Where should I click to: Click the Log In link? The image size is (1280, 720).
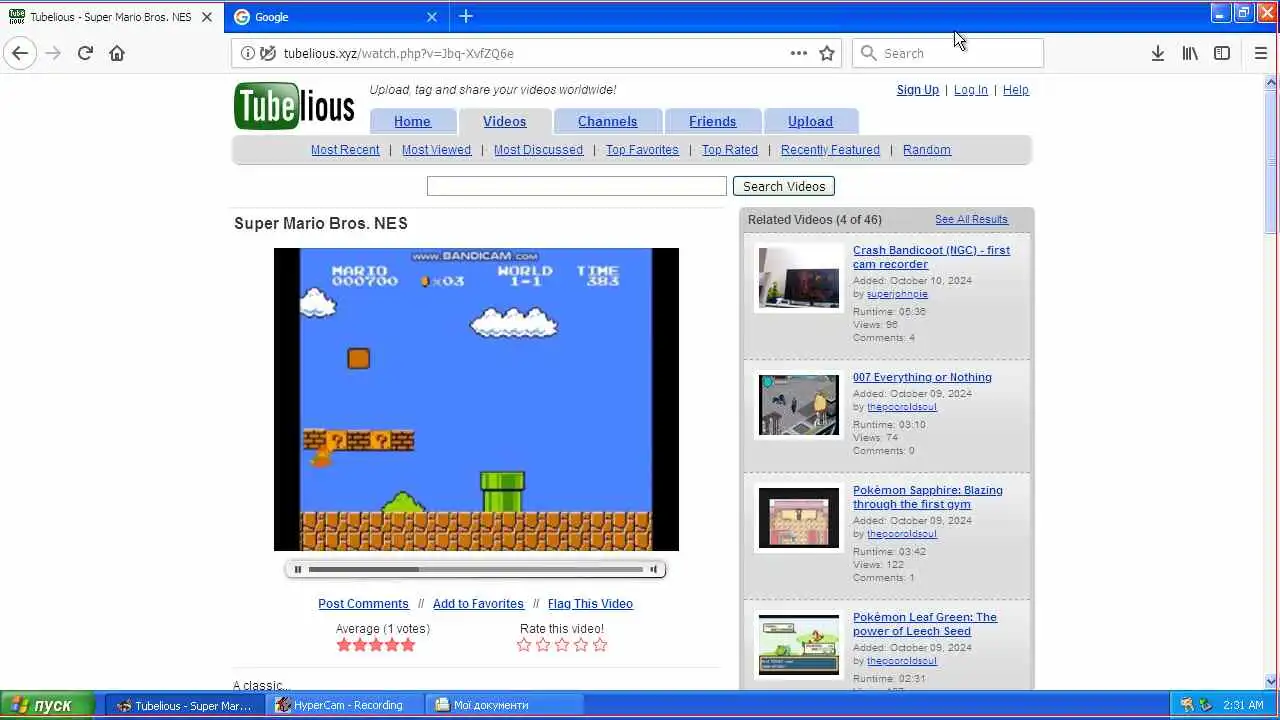(971, 90)
